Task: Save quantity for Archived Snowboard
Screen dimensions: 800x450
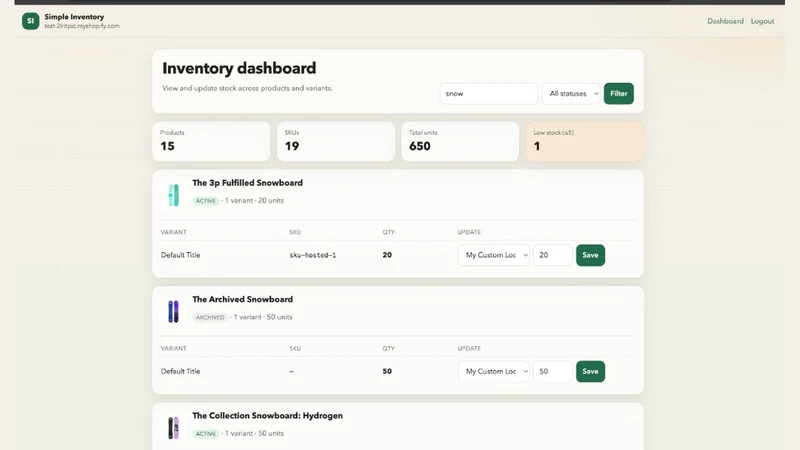Action: coord(590,371)
